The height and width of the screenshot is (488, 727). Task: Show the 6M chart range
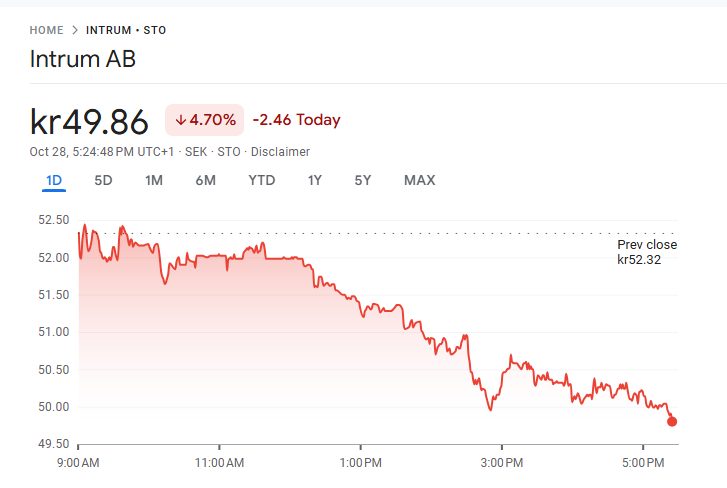pyautogui.click(x=205, y=181)
